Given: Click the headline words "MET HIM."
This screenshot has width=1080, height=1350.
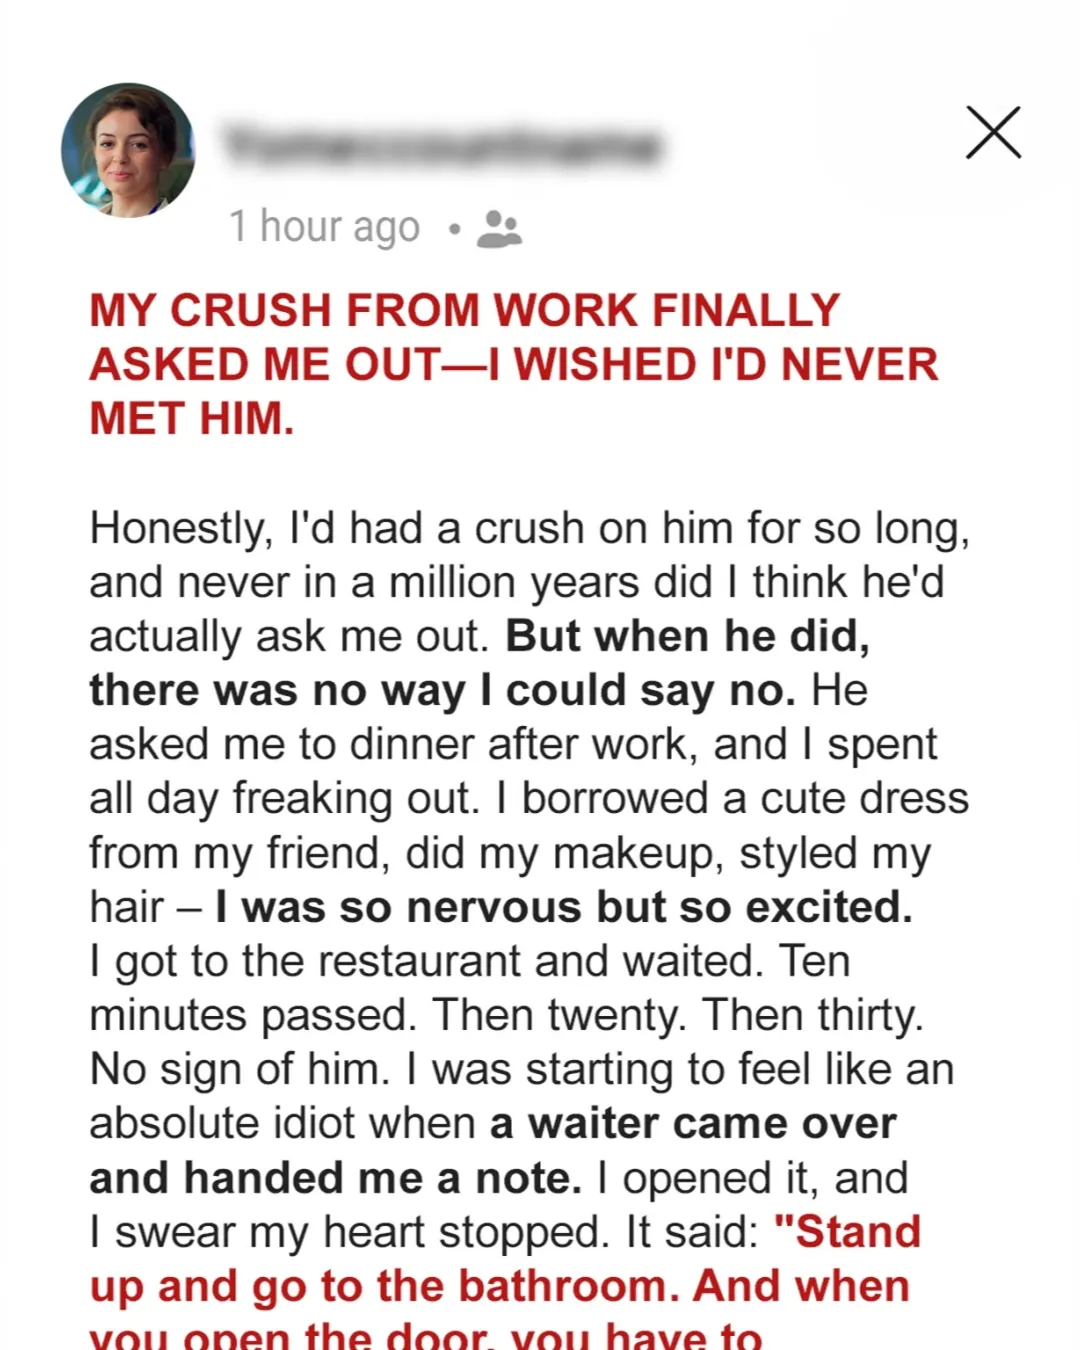Looking at the screenshot, I should tap(192, 418).
